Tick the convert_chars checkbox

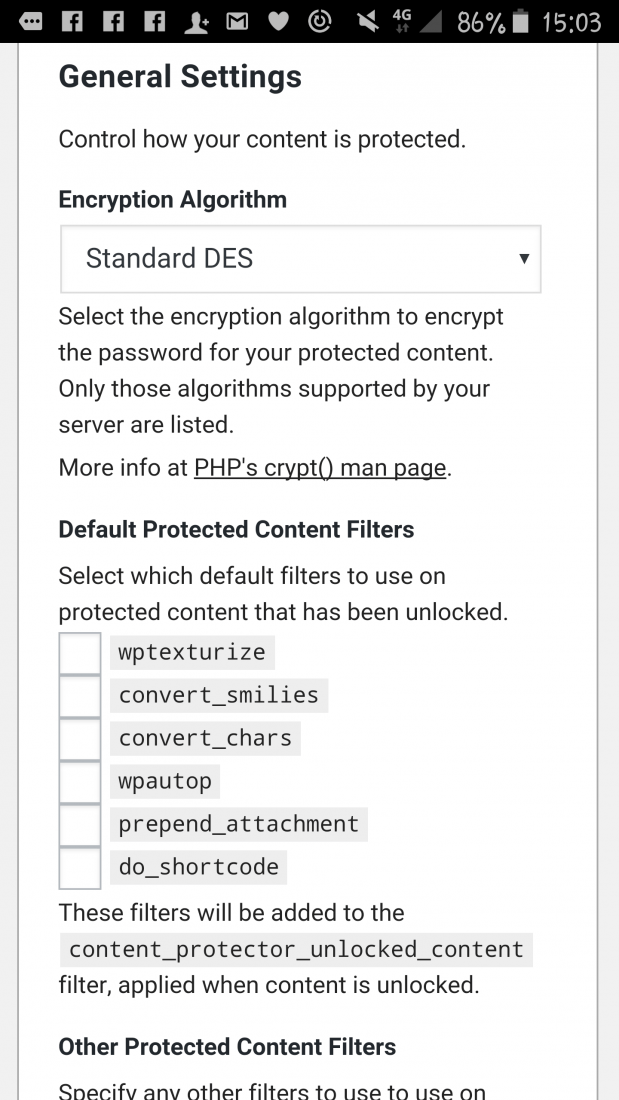pyautogui.click(x=79, y=739)
